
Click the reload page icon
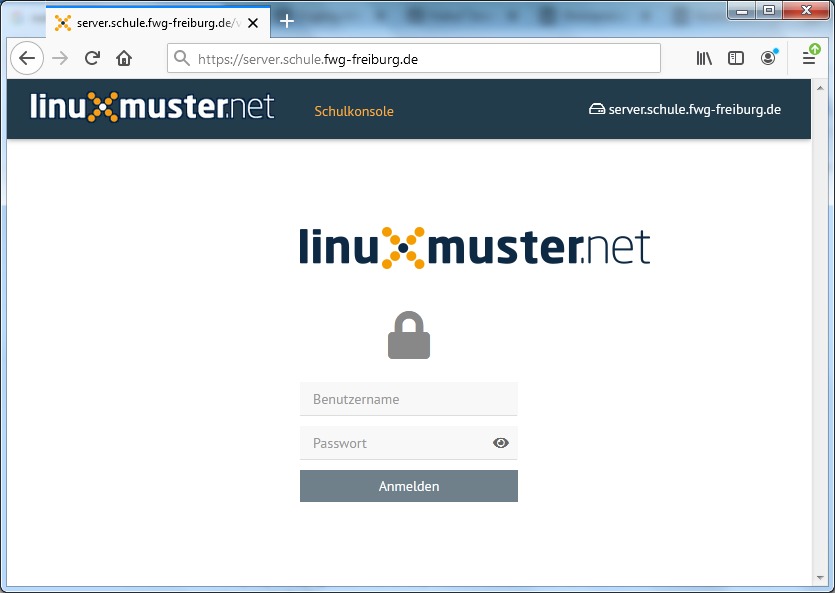click(x=92, y=58)
